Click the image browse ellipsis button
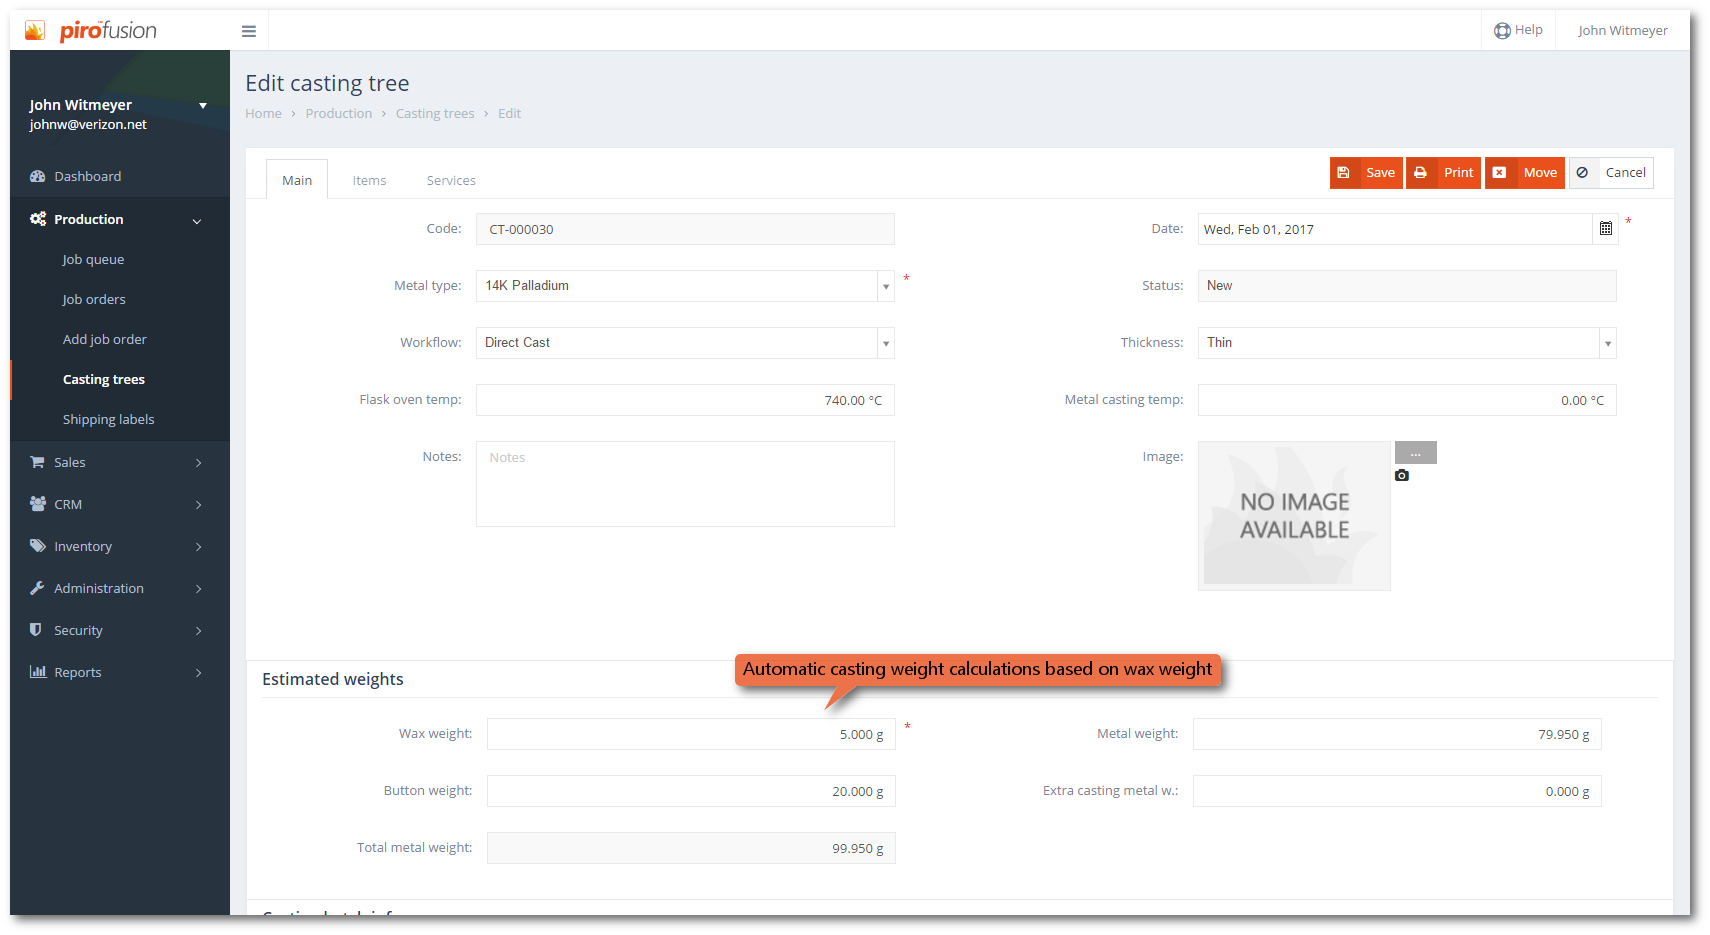The width and height of the screenshot is (1710, 935). pyautogui.click(x=1416, y=453)
